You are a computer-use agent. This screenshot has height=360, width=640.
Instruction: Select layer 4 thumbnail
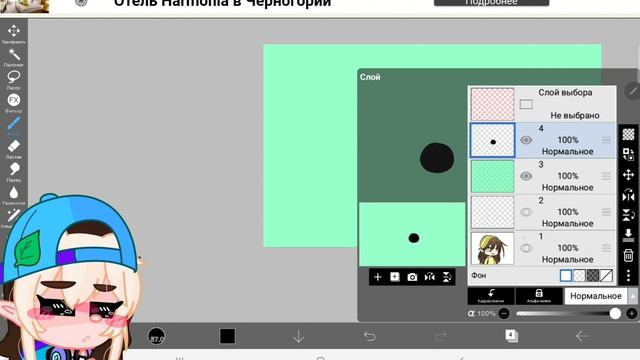point(492,140)
